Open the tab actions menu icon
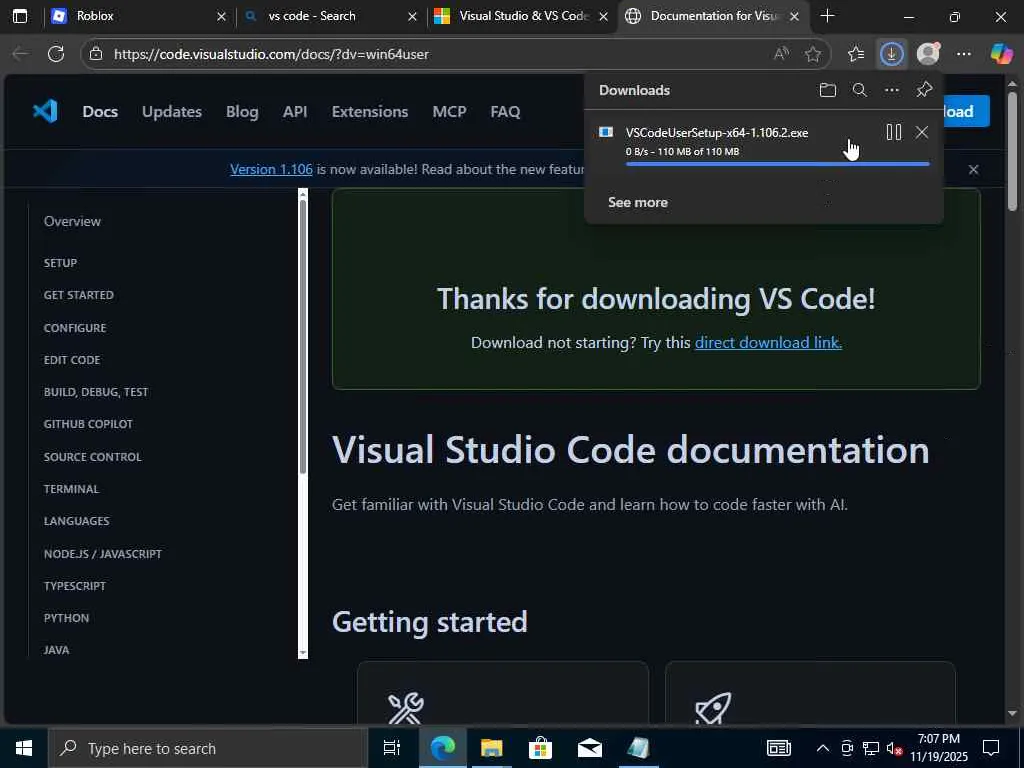The width and height of the screenshot is (1024, 768). point(20,16)
